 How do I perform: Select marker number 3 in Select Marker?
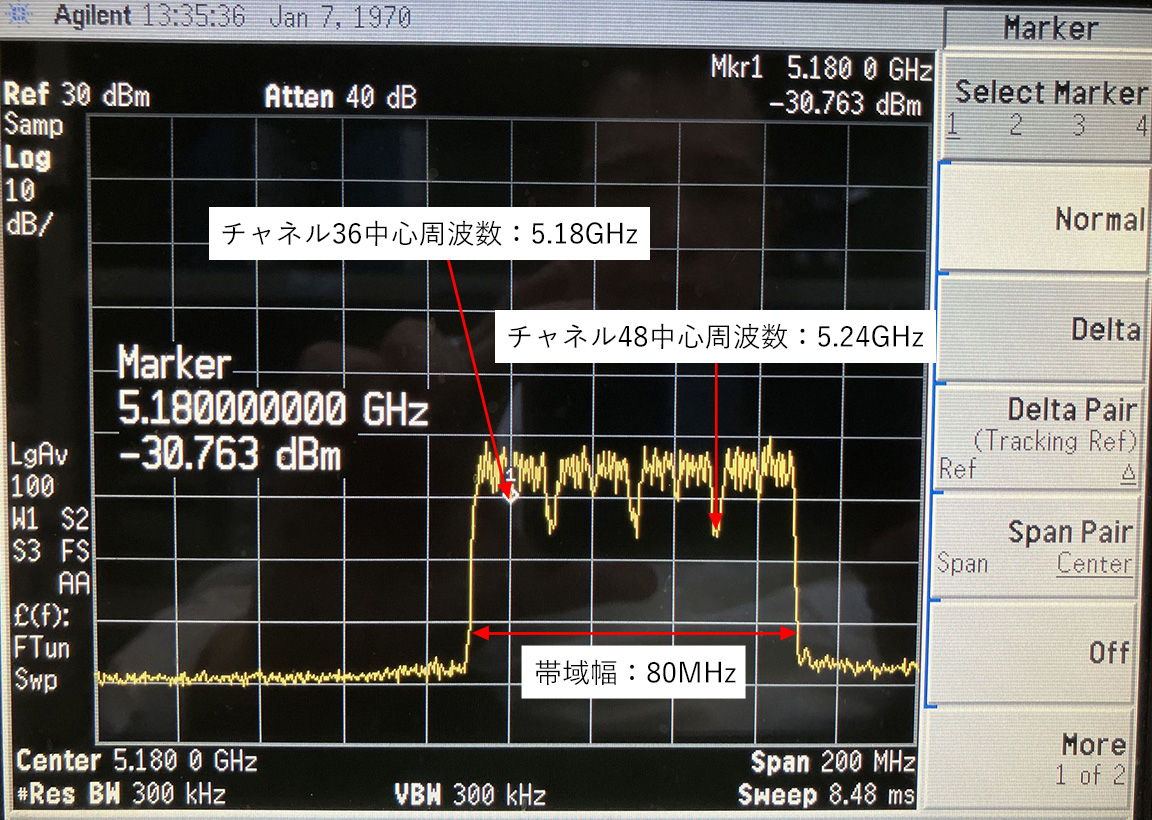click(x=1079, y=126)
